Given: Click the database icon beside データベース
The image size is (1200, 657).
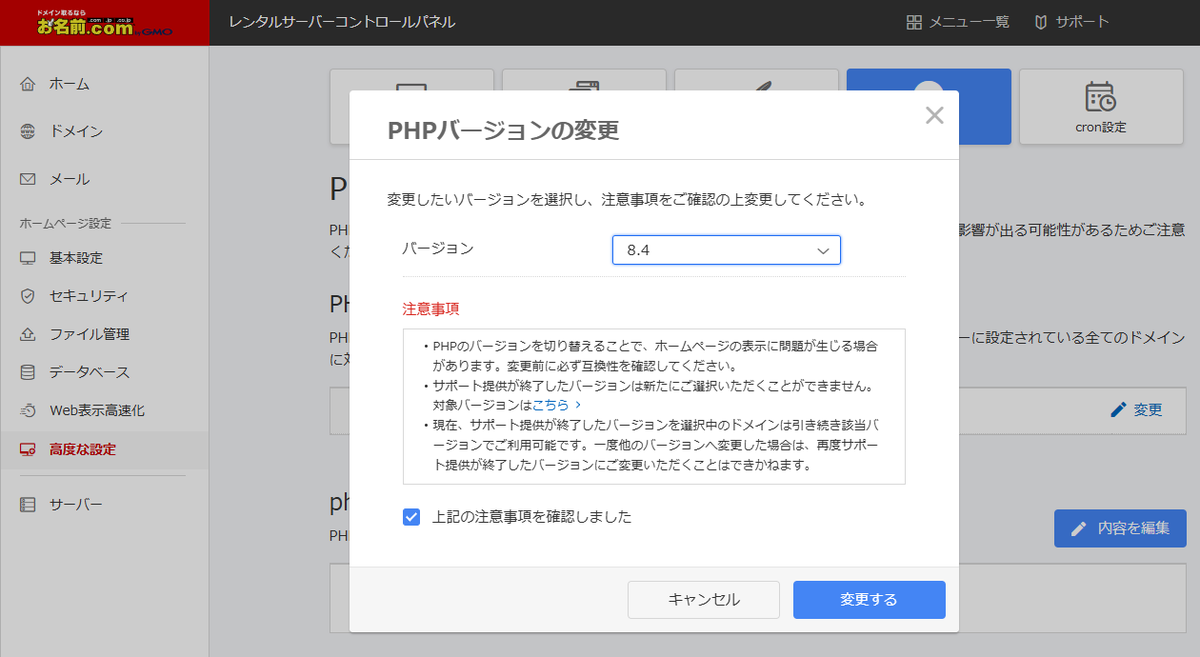Looking at the screenshot, I should pyautogui.click(x=28, y=372).
